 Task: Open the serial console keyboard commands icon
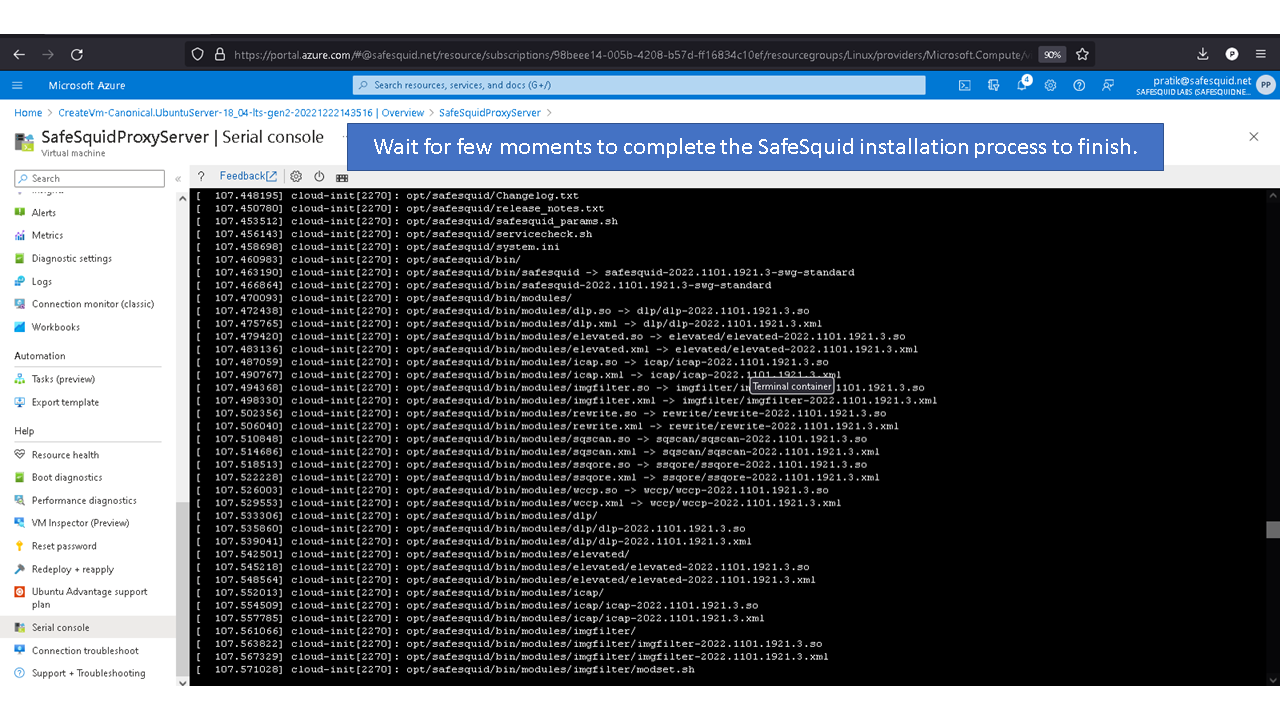pyautogui.click(x=342, y=177)
